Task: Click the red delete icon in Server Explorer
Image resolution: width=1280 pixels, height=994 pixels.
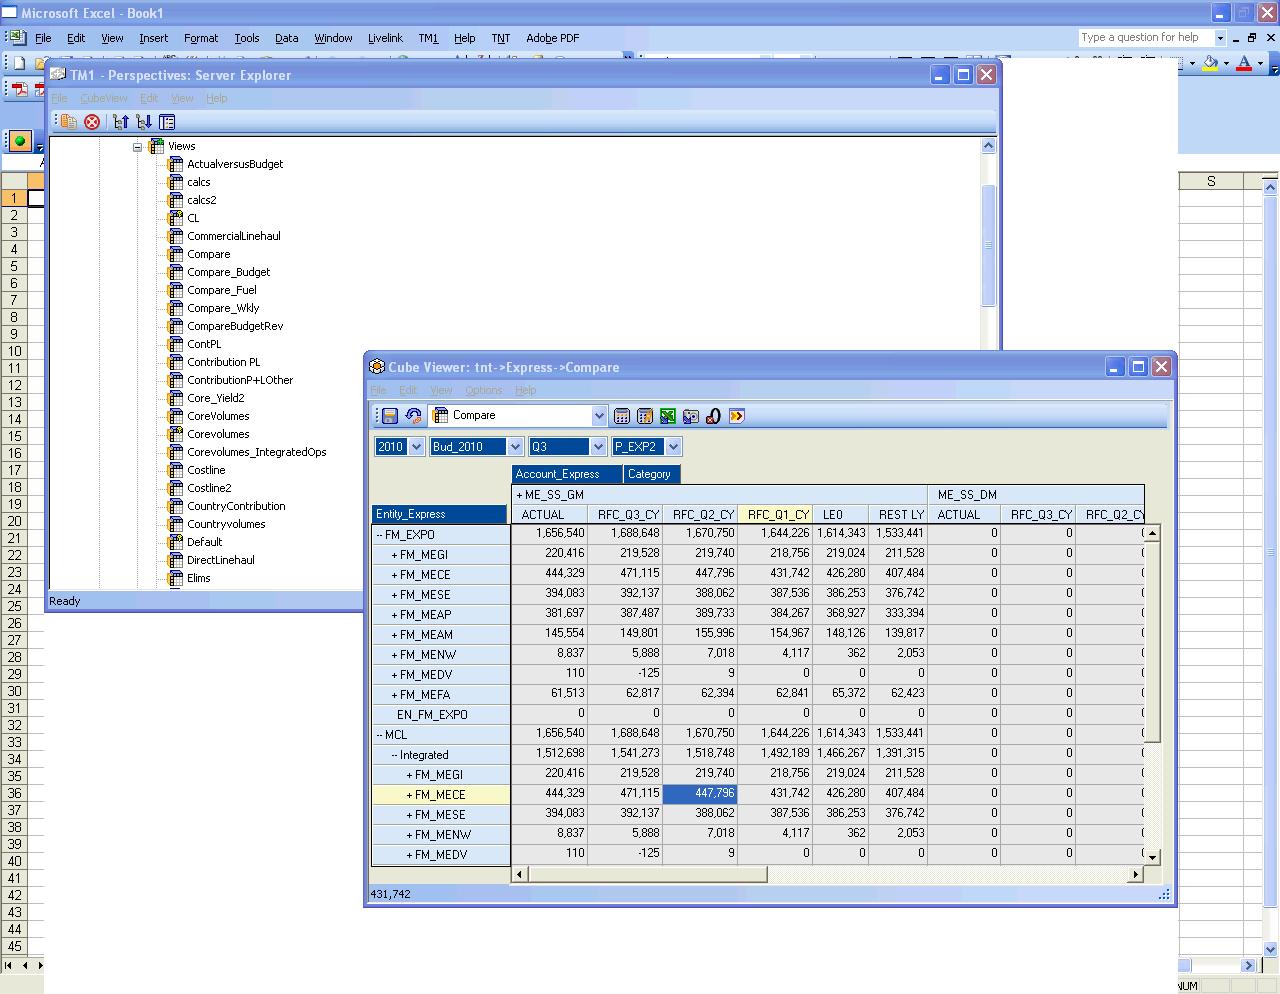Action: click(x=92, y=122)
